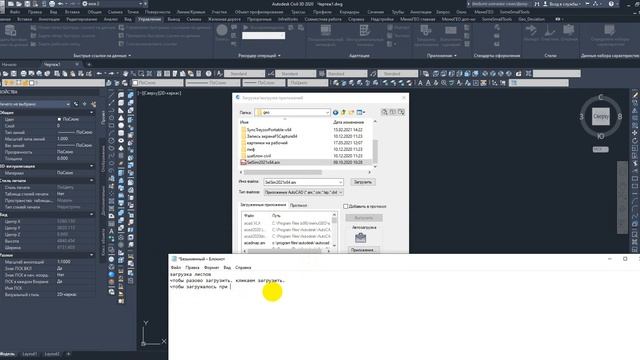Click the Up One Level icon in the load dialog
Screen dimensions: 640x360
pos(343,112)
